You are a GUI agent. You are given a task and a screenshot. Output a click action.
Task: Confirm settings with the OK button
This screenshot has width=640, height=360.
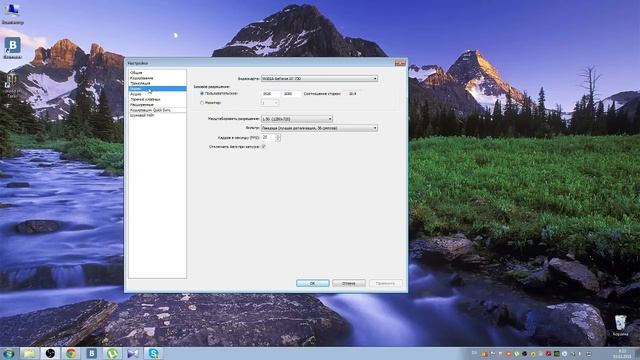click(x=313, y=283)
